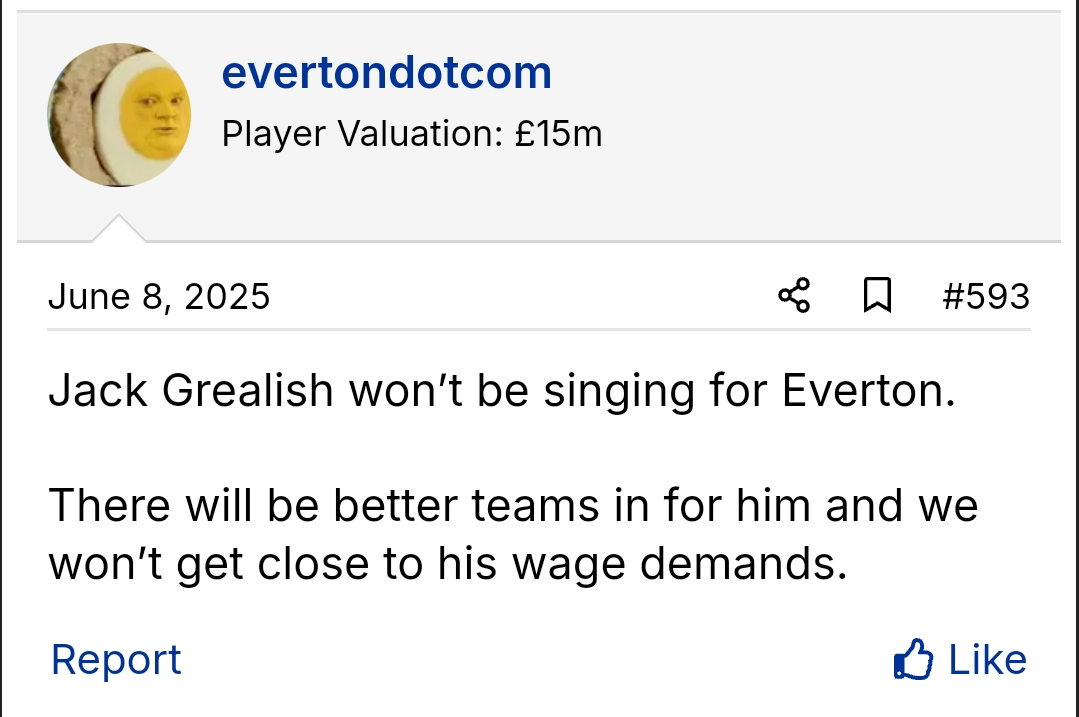This screenshot has width=1079, height=717.
Task: Click the June 8, 2025 post date
Action: (x=159, y=297)
